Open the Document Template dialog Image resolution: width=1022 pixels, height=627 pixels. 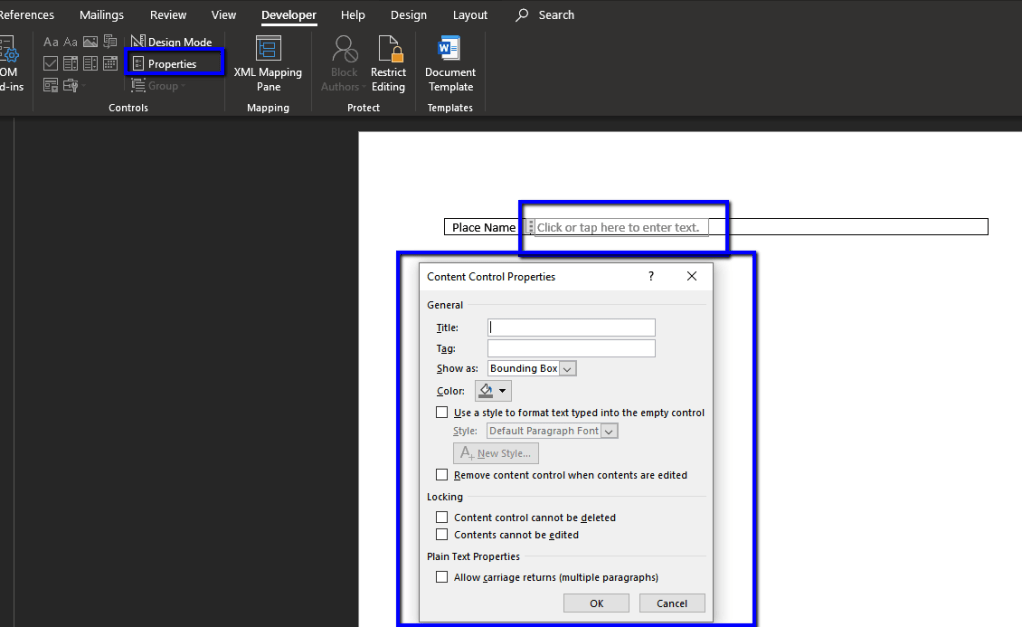450,50
